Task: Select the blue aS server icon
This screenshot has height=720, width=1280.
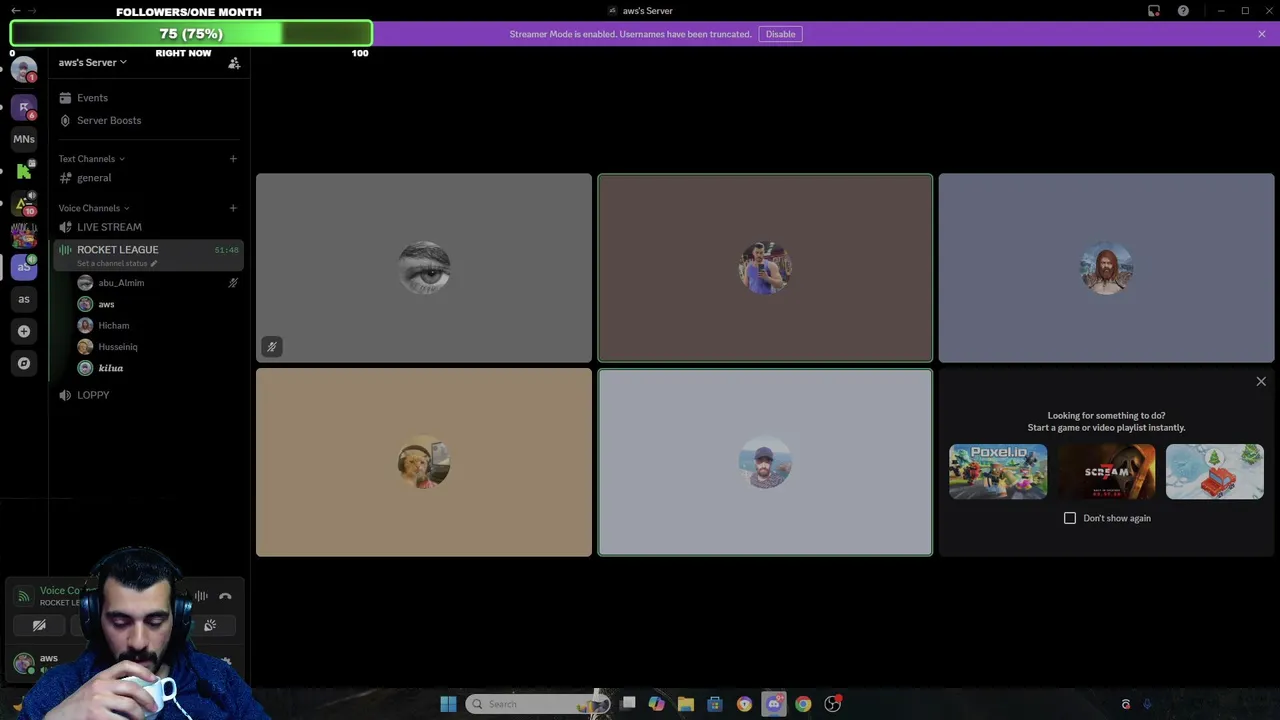Action: [x=24, y=267]
